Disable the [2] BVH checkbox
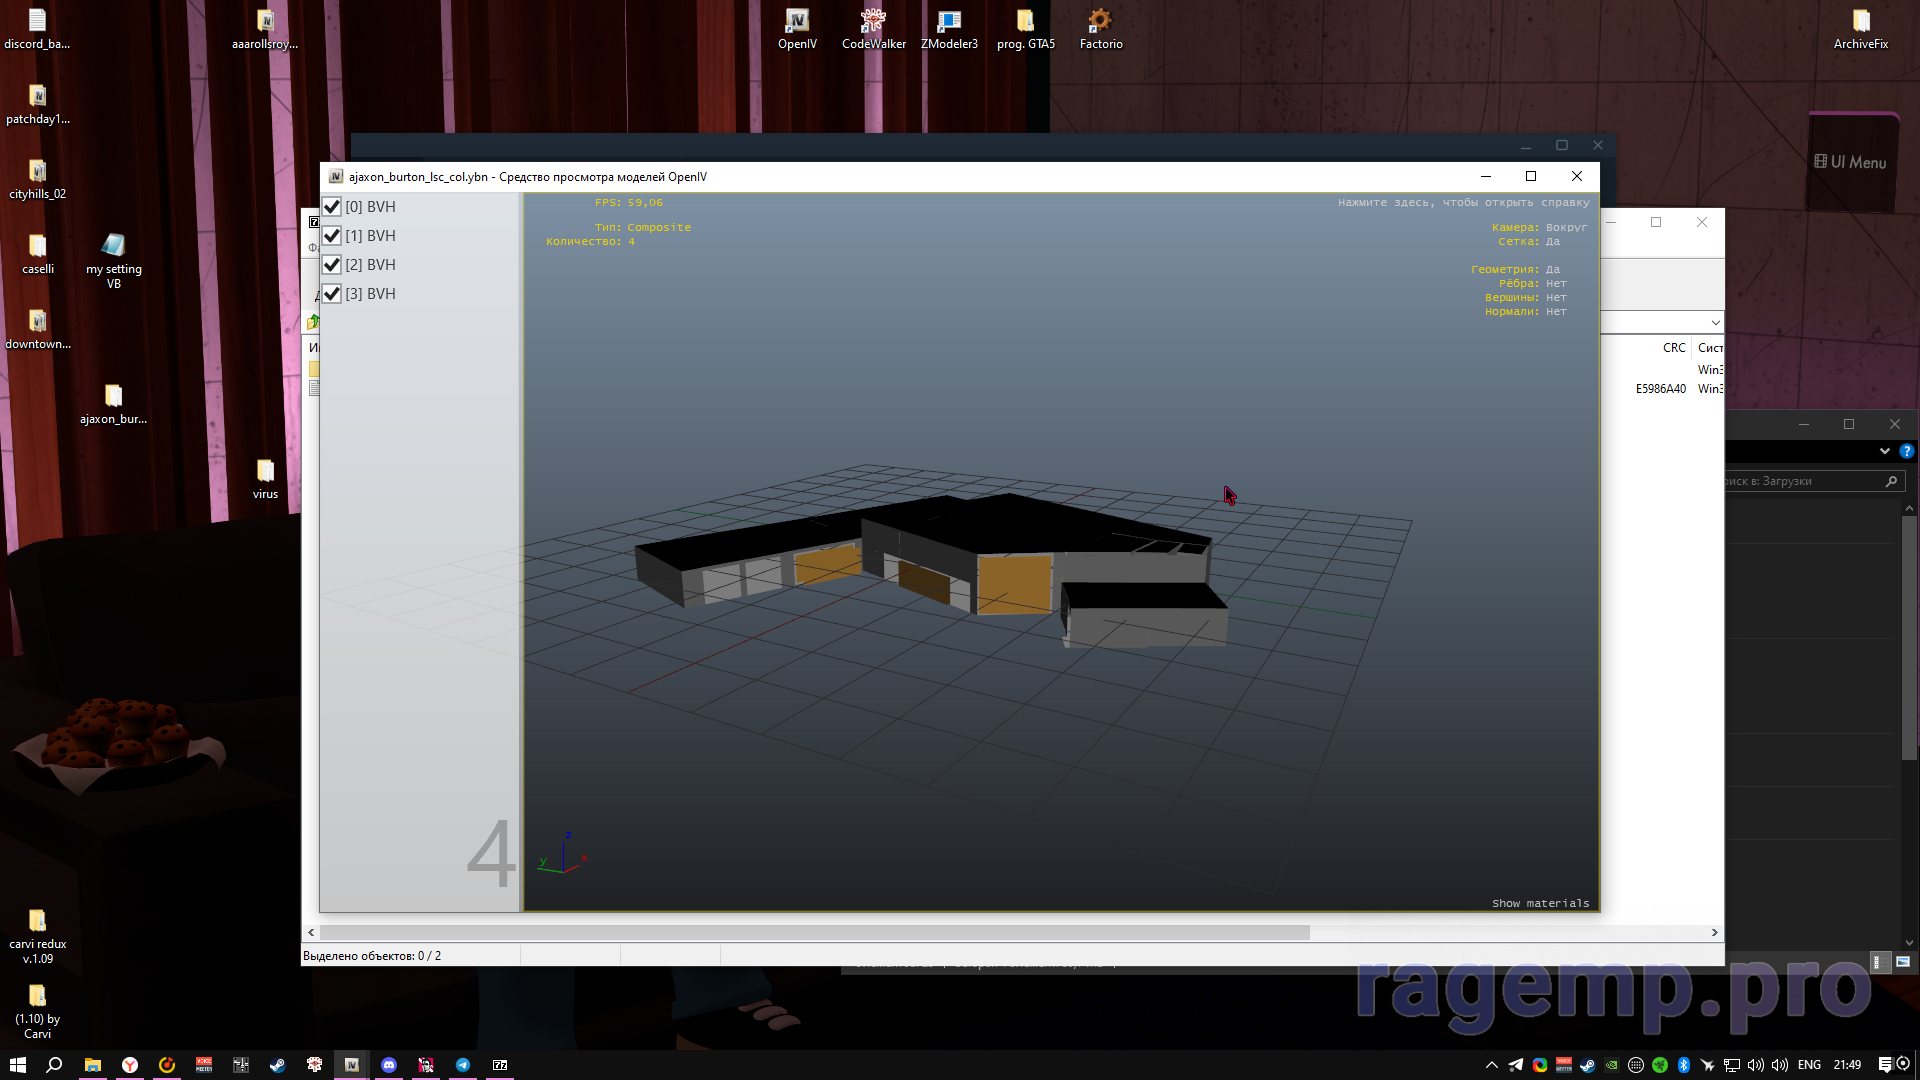Screen dimensions: 1920x1080 [332, 265]
